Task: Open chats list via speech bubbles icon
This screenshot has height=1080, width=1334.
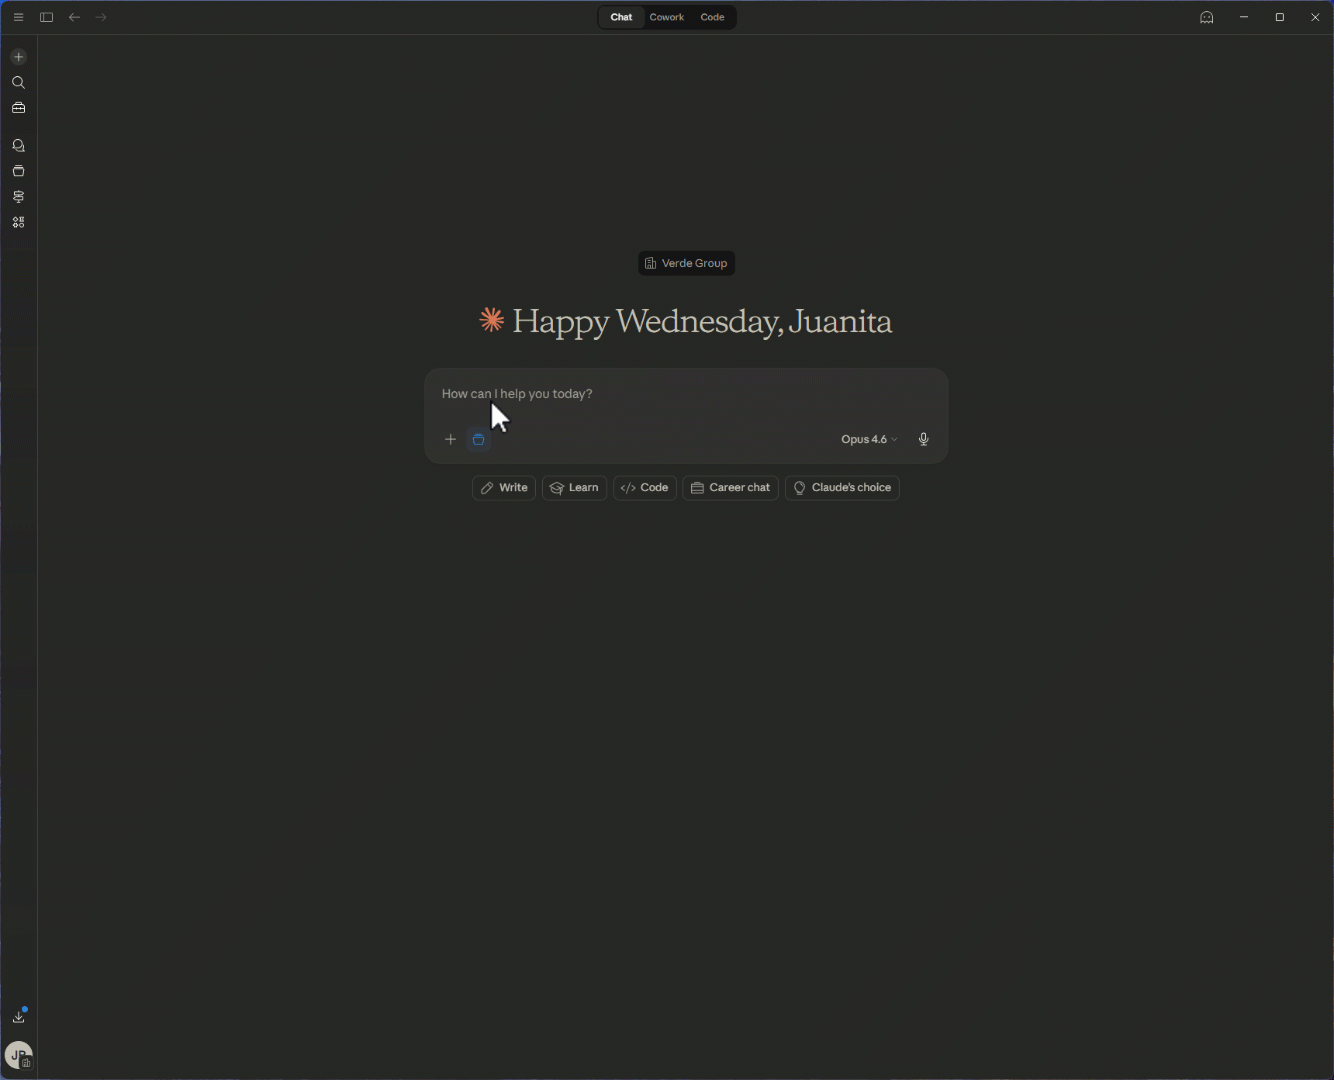Action: point(18,146)
